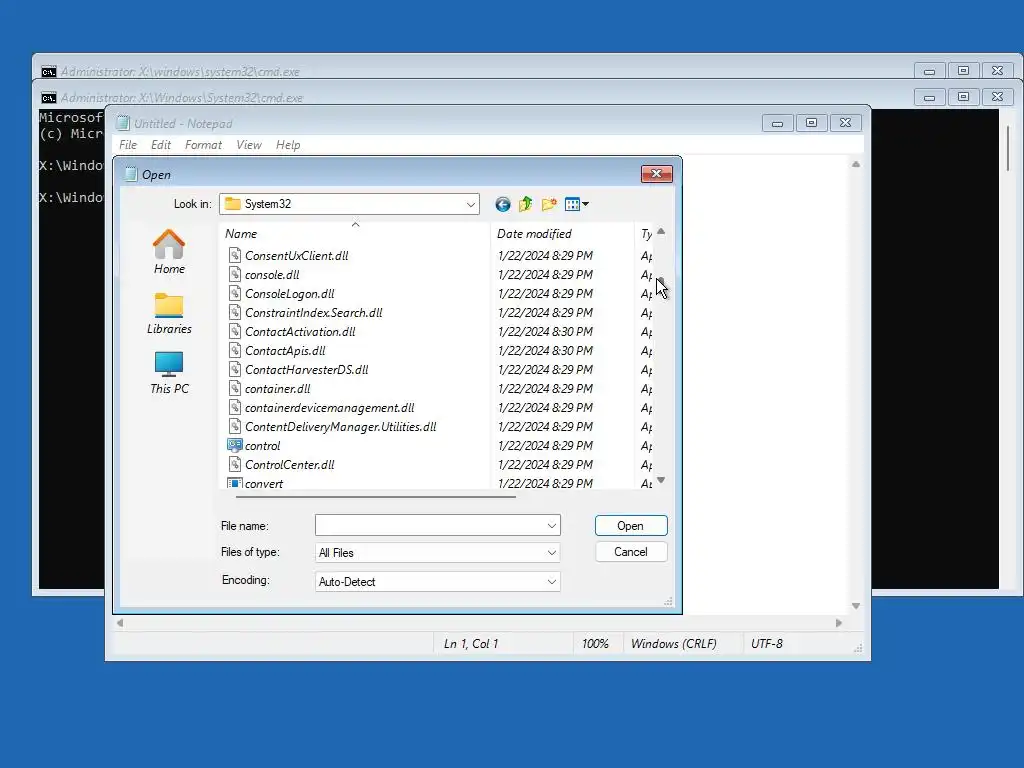The height and width of the screenshot is (768, 1024).
Task: Select the containerdevicemanagement.dll file icon
Action: pyautogui.click(x=234, y=407)
